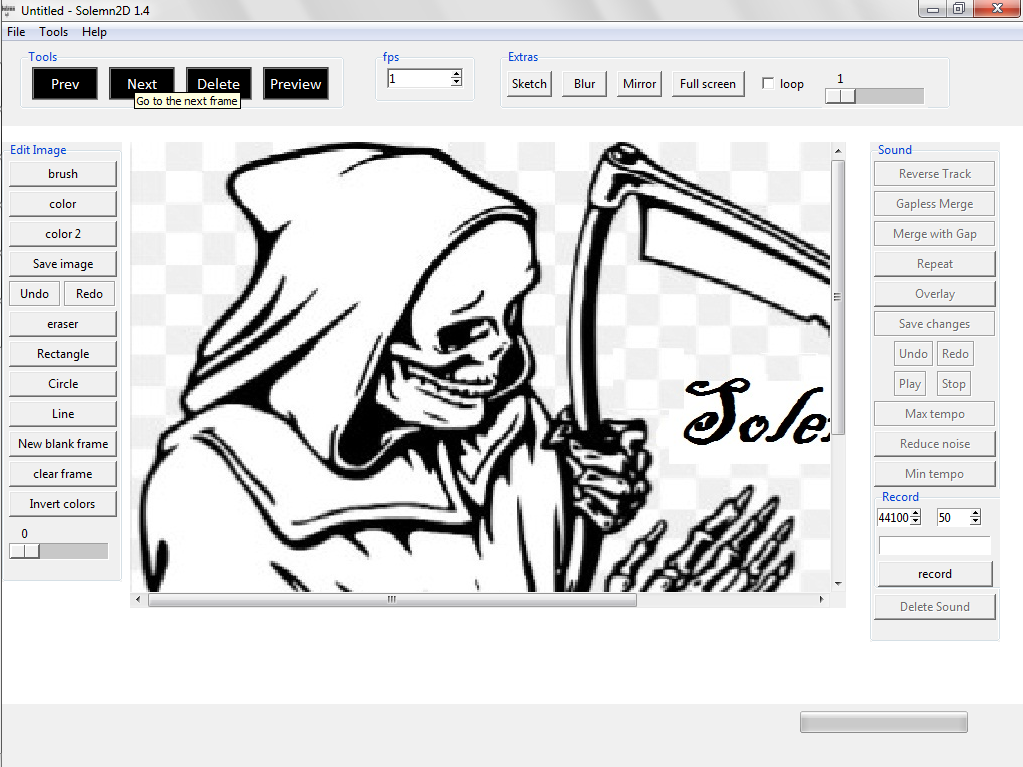The width and height of the screenshot is (1023, 767).
Task: Click the empty Record text field
Action: [934, 546]
